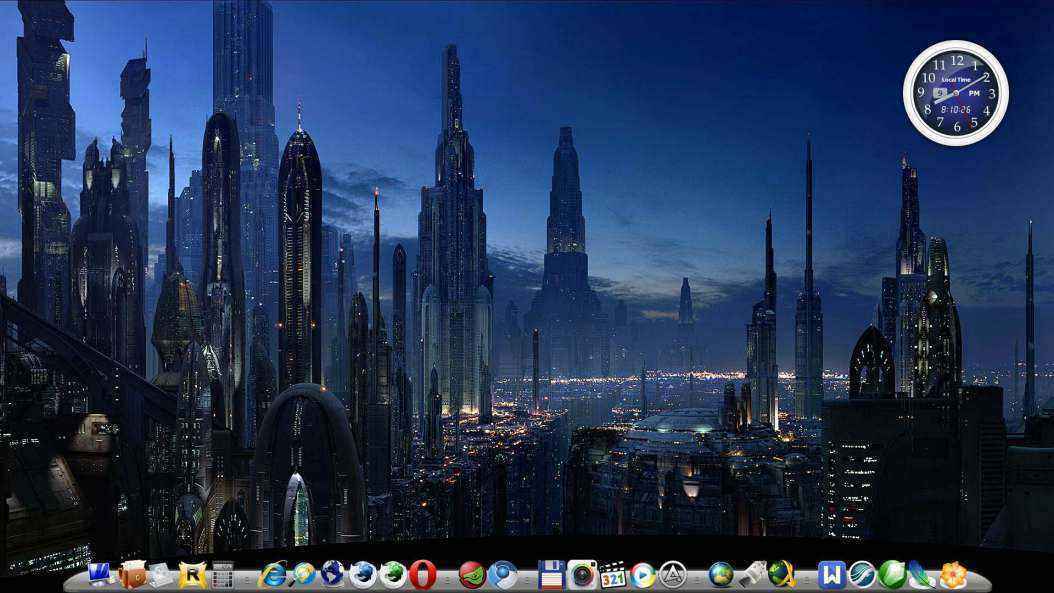Launch the colorful play-button media player icon
This screenshot has height=593, width=1054.
coord(643,575)
